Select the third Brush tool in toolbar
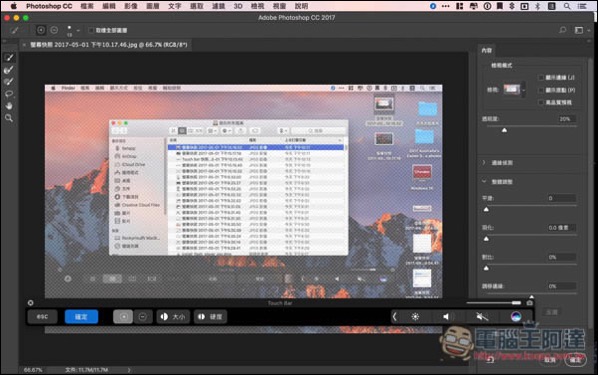The image size is (598, 375). pos(9,82)
